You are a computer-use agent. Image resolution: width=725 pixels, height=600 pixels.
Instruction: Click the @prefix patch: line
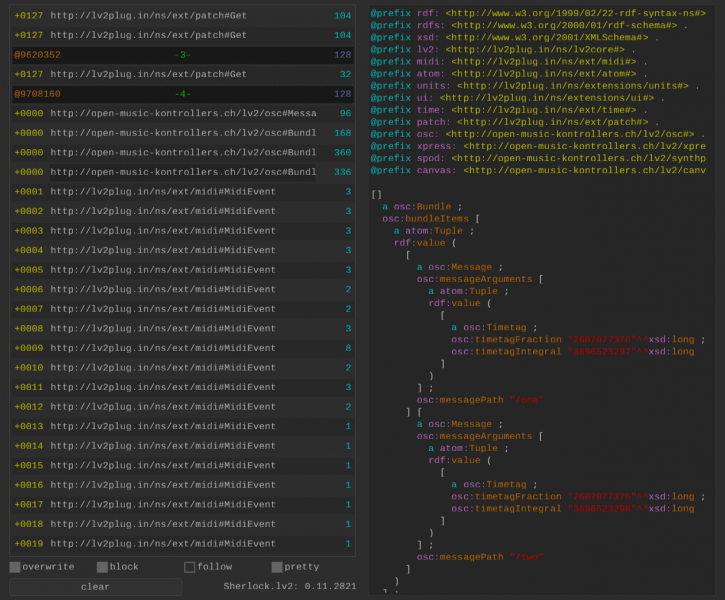[x=515, y=122]
